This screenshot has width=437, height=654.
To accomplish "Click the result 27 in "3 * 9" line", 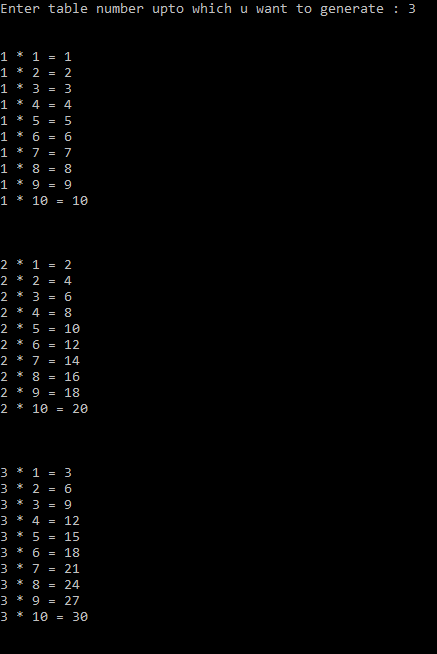I will coord(72,601).
